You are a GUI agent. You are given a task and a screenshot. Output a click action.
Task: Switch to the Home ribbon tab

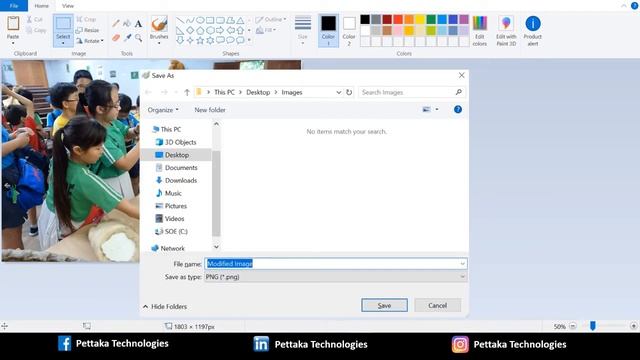tap(42, 6)
